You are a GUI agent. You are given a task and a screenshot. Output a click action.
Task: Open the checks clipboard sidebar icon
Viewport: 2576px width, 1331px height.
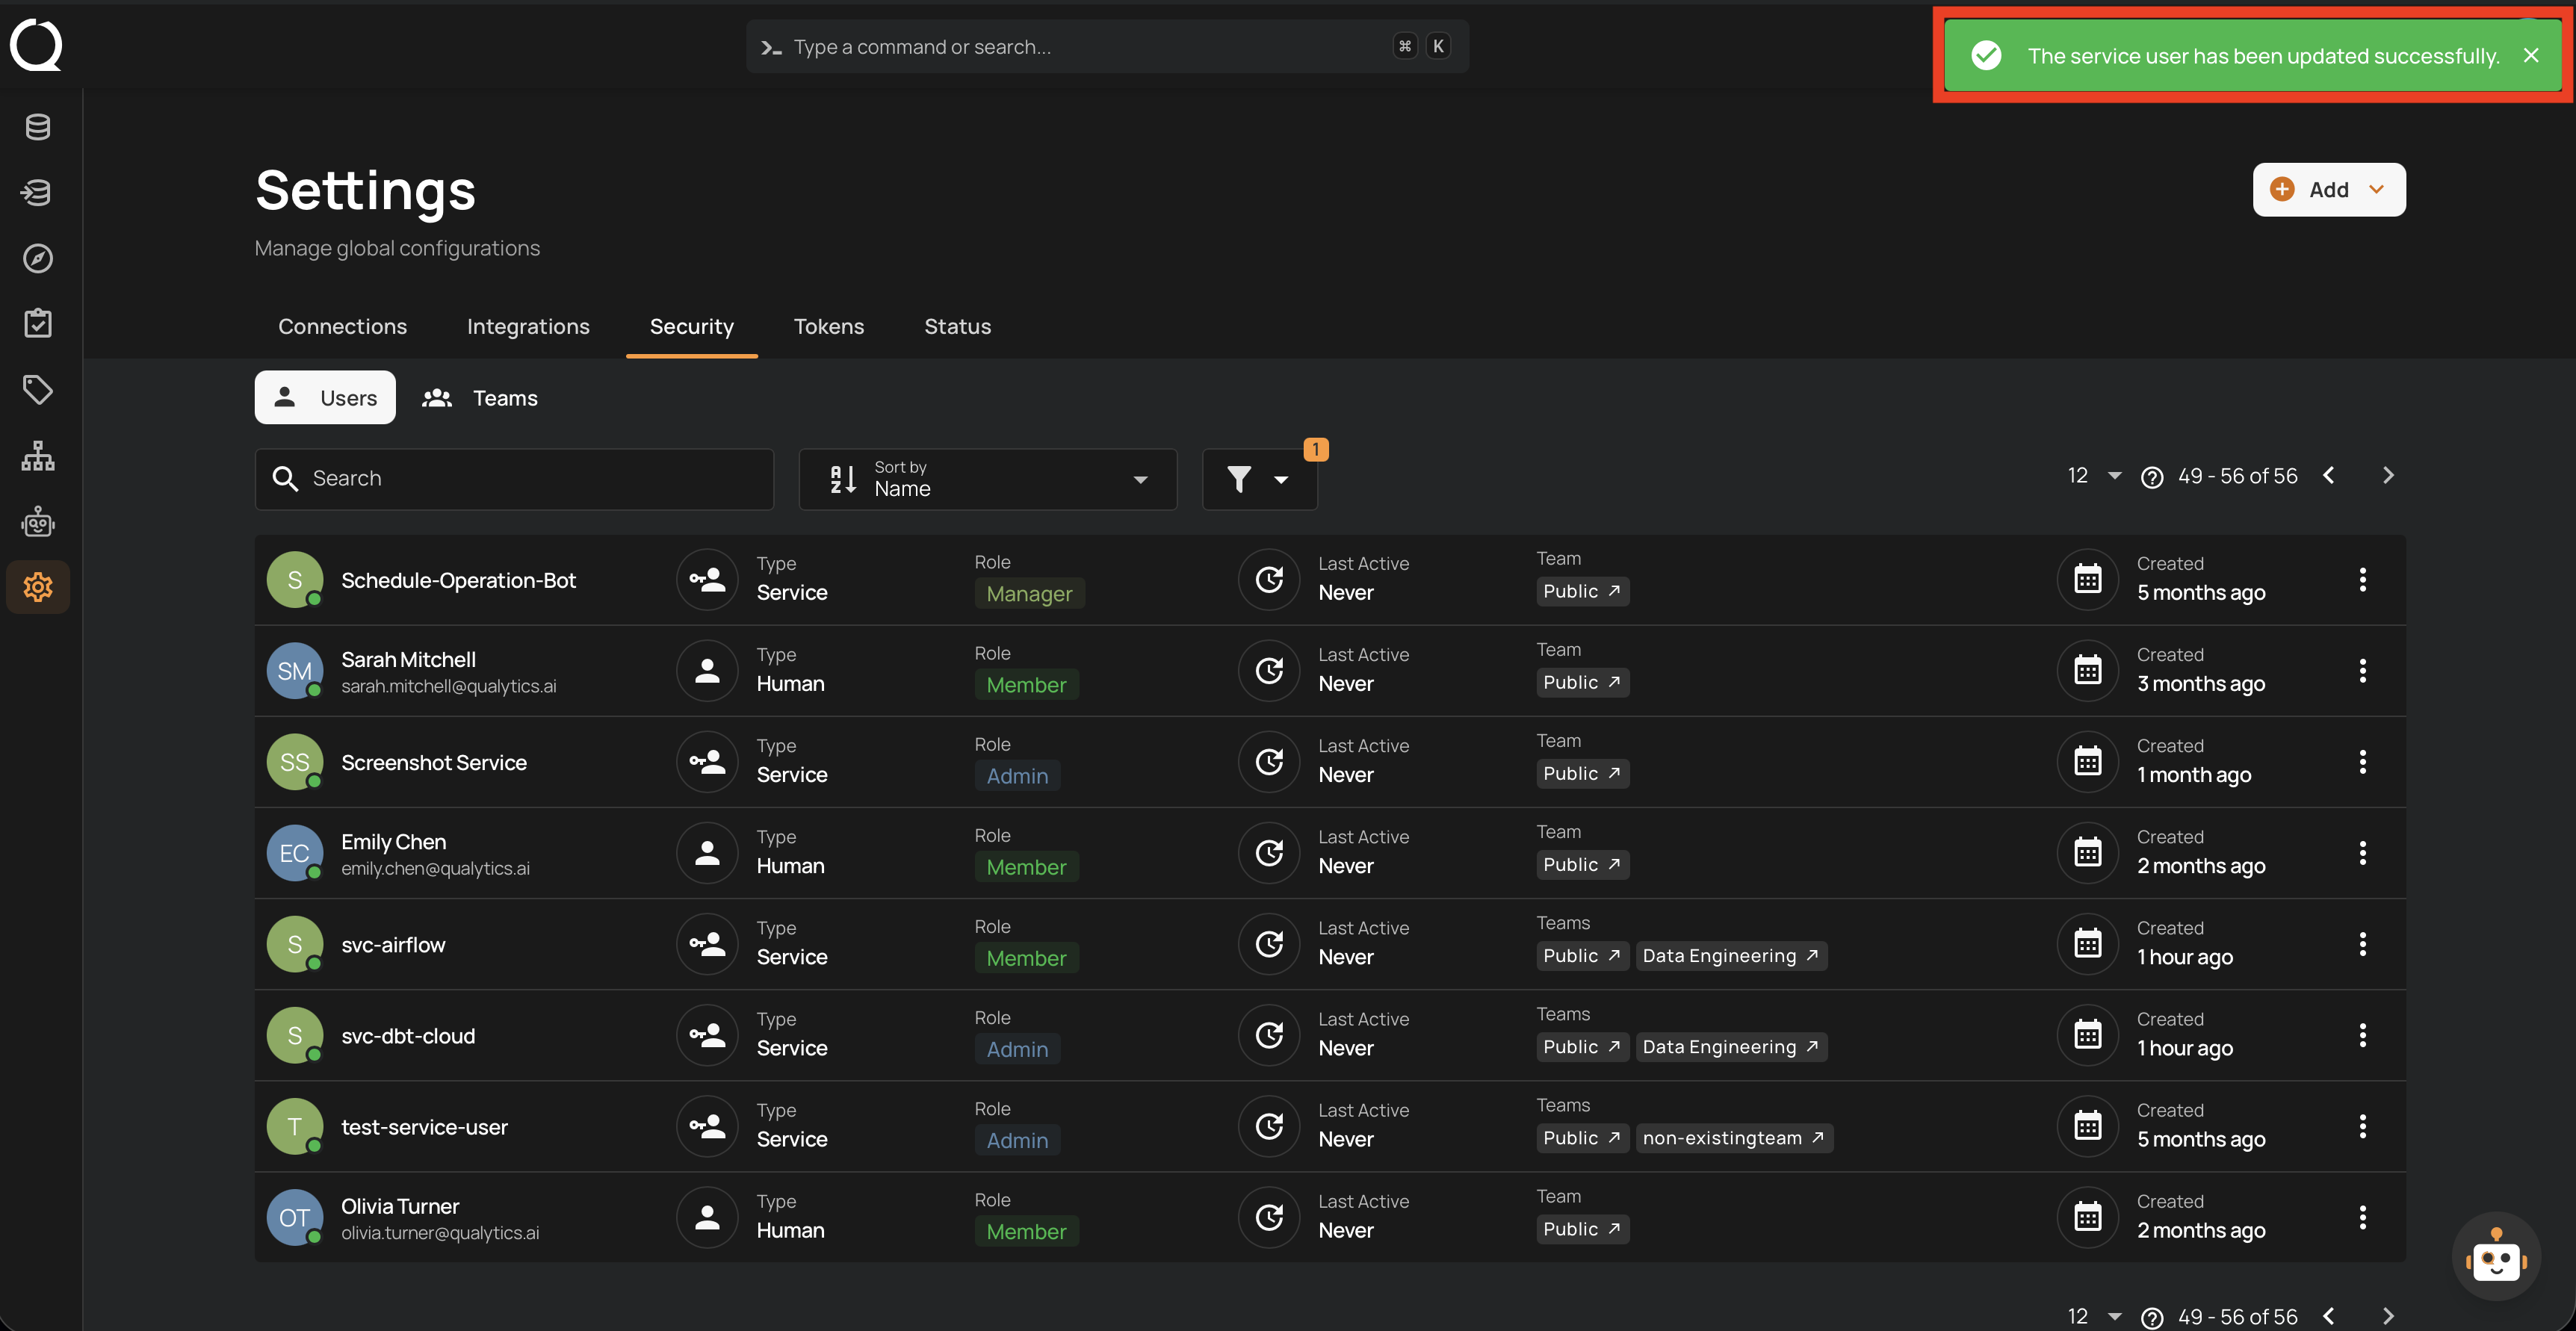tap(38, 323)
